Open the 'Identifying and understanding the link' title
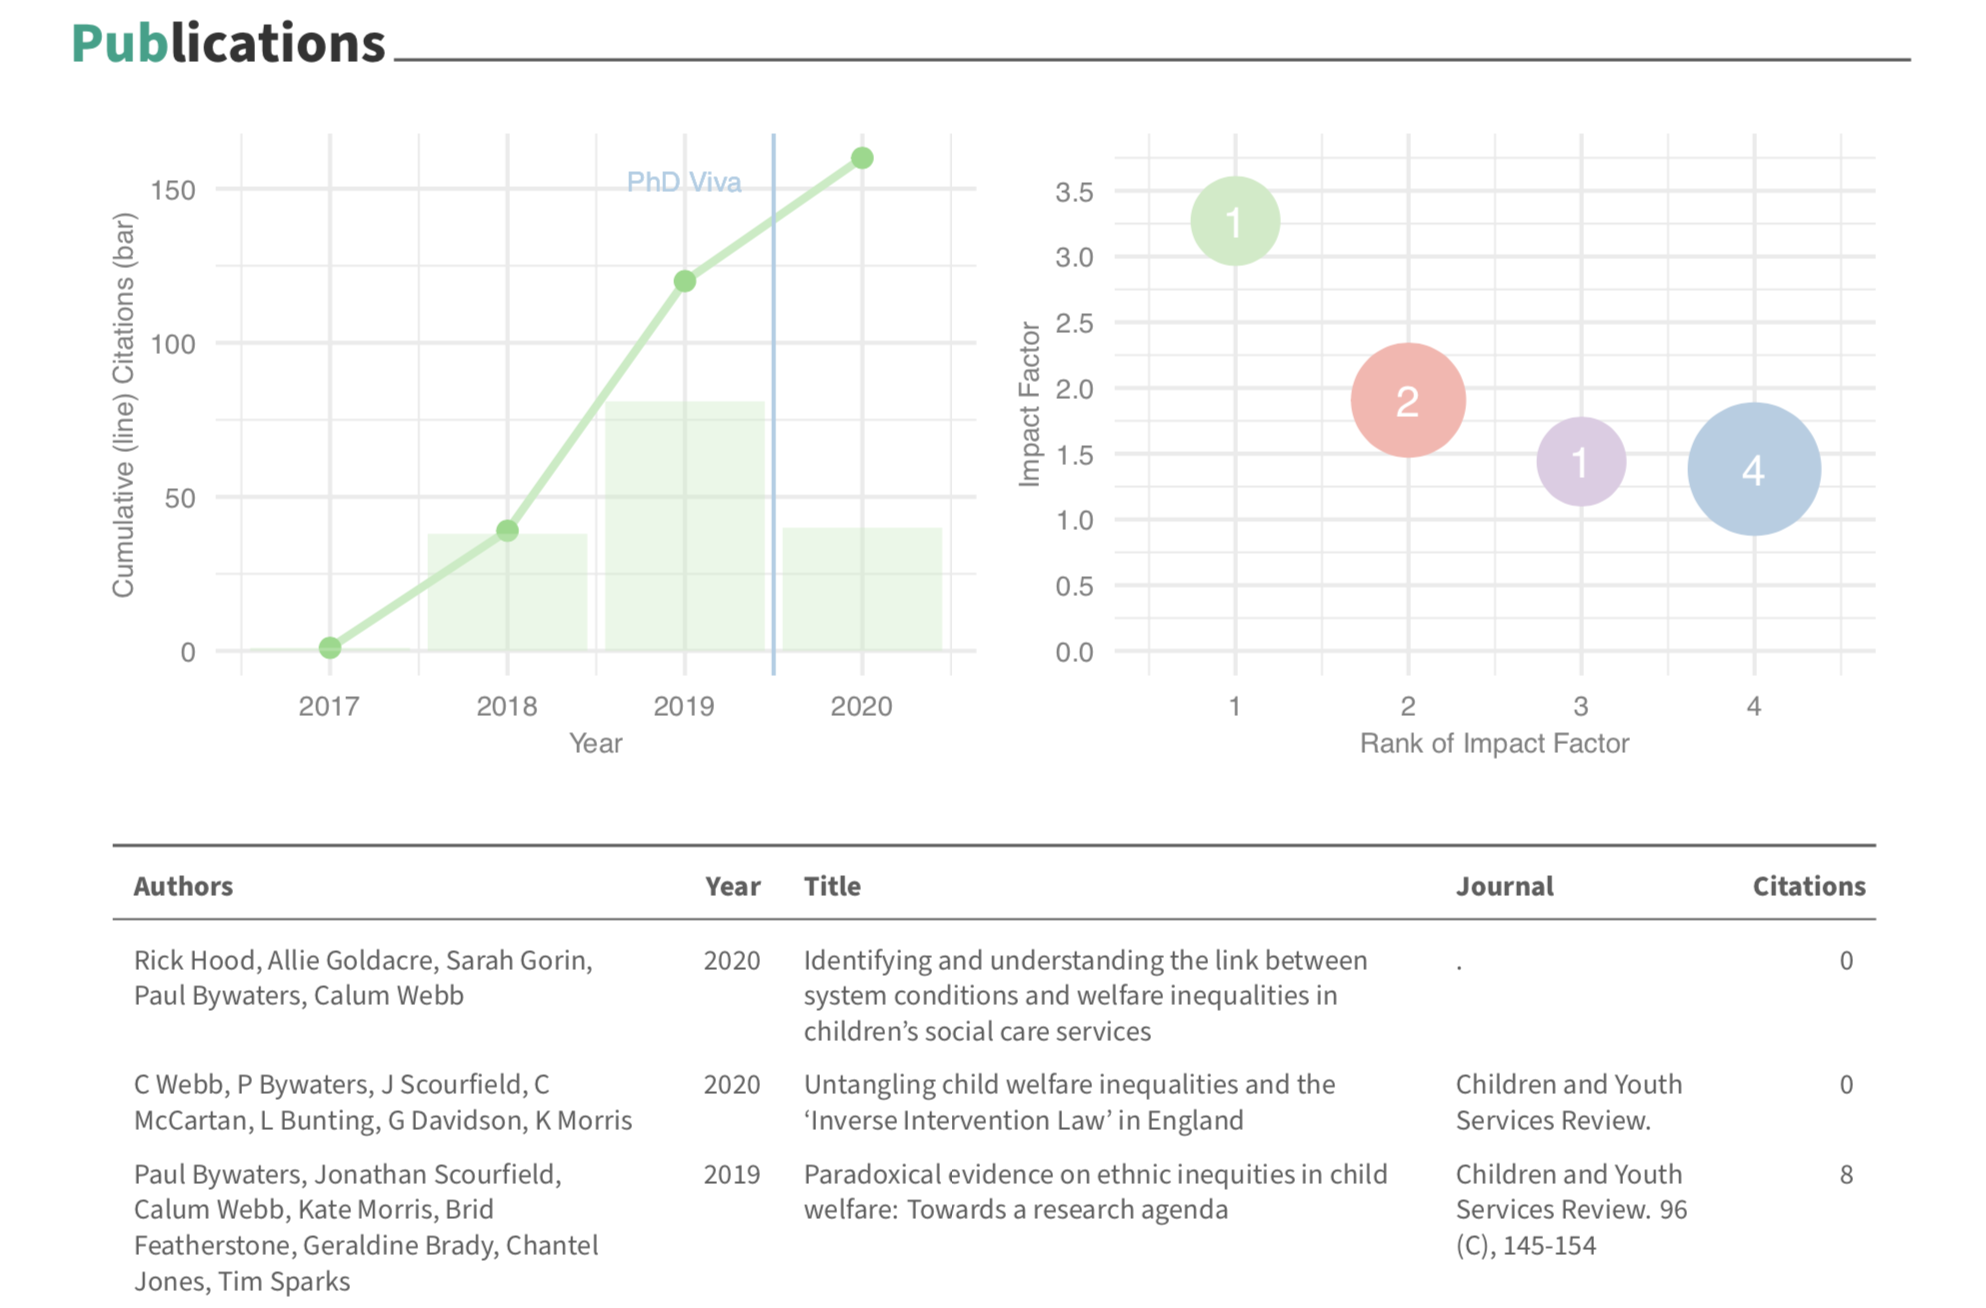This screenshot has height=1308, width=1986. [x=1084, y=995]
